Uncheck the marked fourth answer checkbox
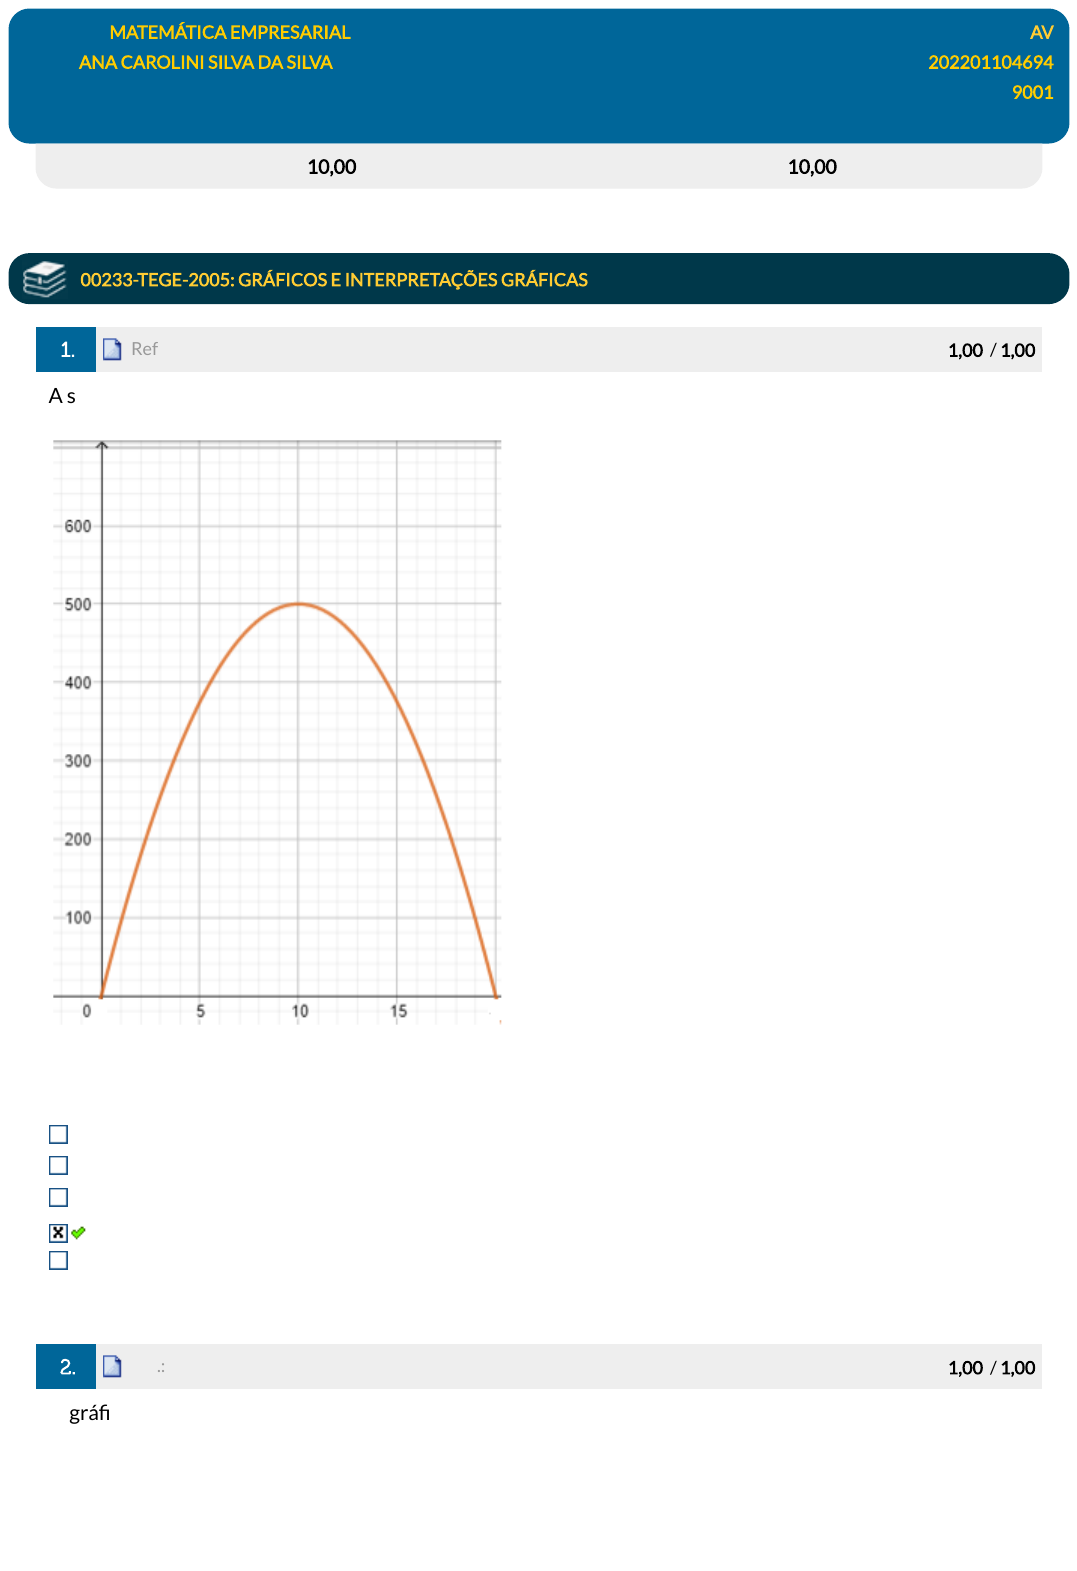The height and width of the screenshot is (1571, 1077). click(59, 1232)
